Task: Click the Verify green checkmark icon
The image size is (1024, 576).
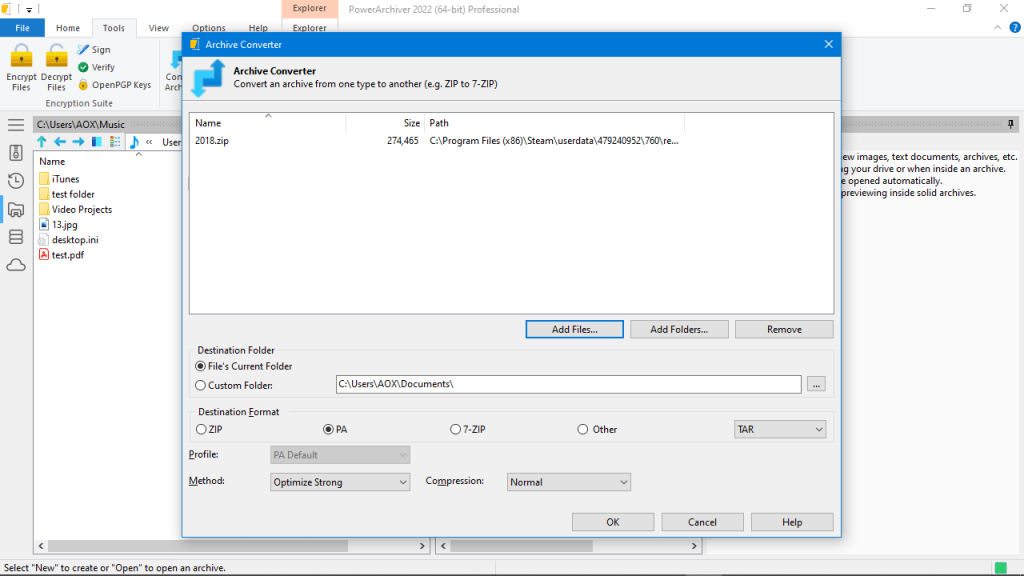Action: [x=83, y=67]
